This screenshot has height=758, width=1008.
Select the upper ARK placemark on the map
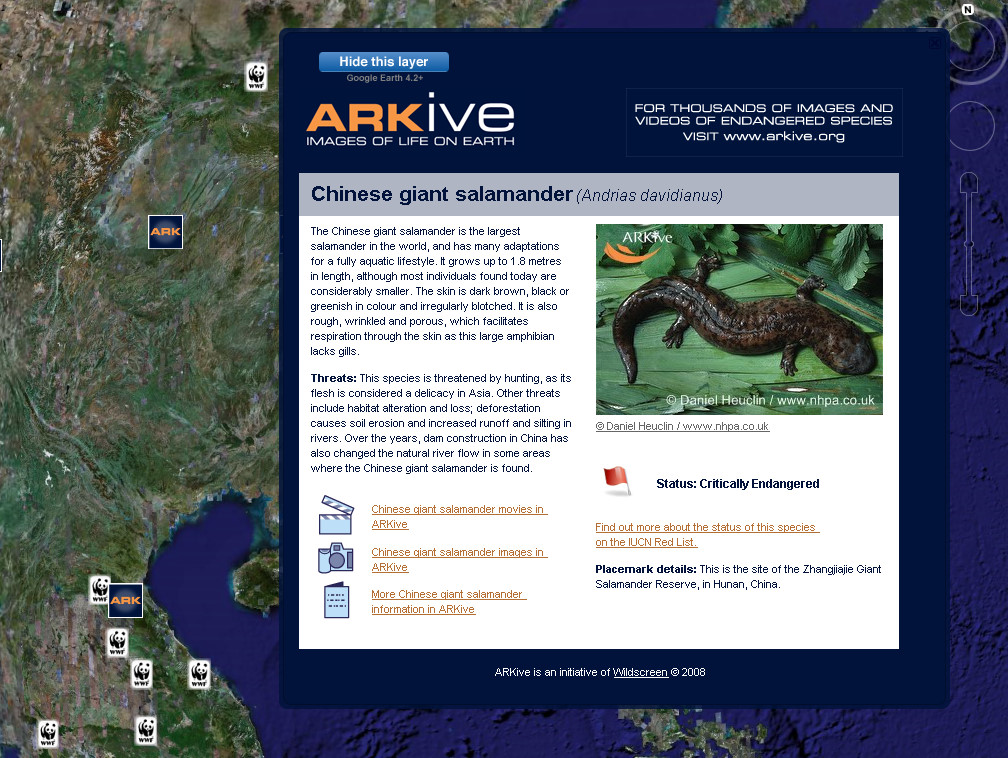coord(165,231)
